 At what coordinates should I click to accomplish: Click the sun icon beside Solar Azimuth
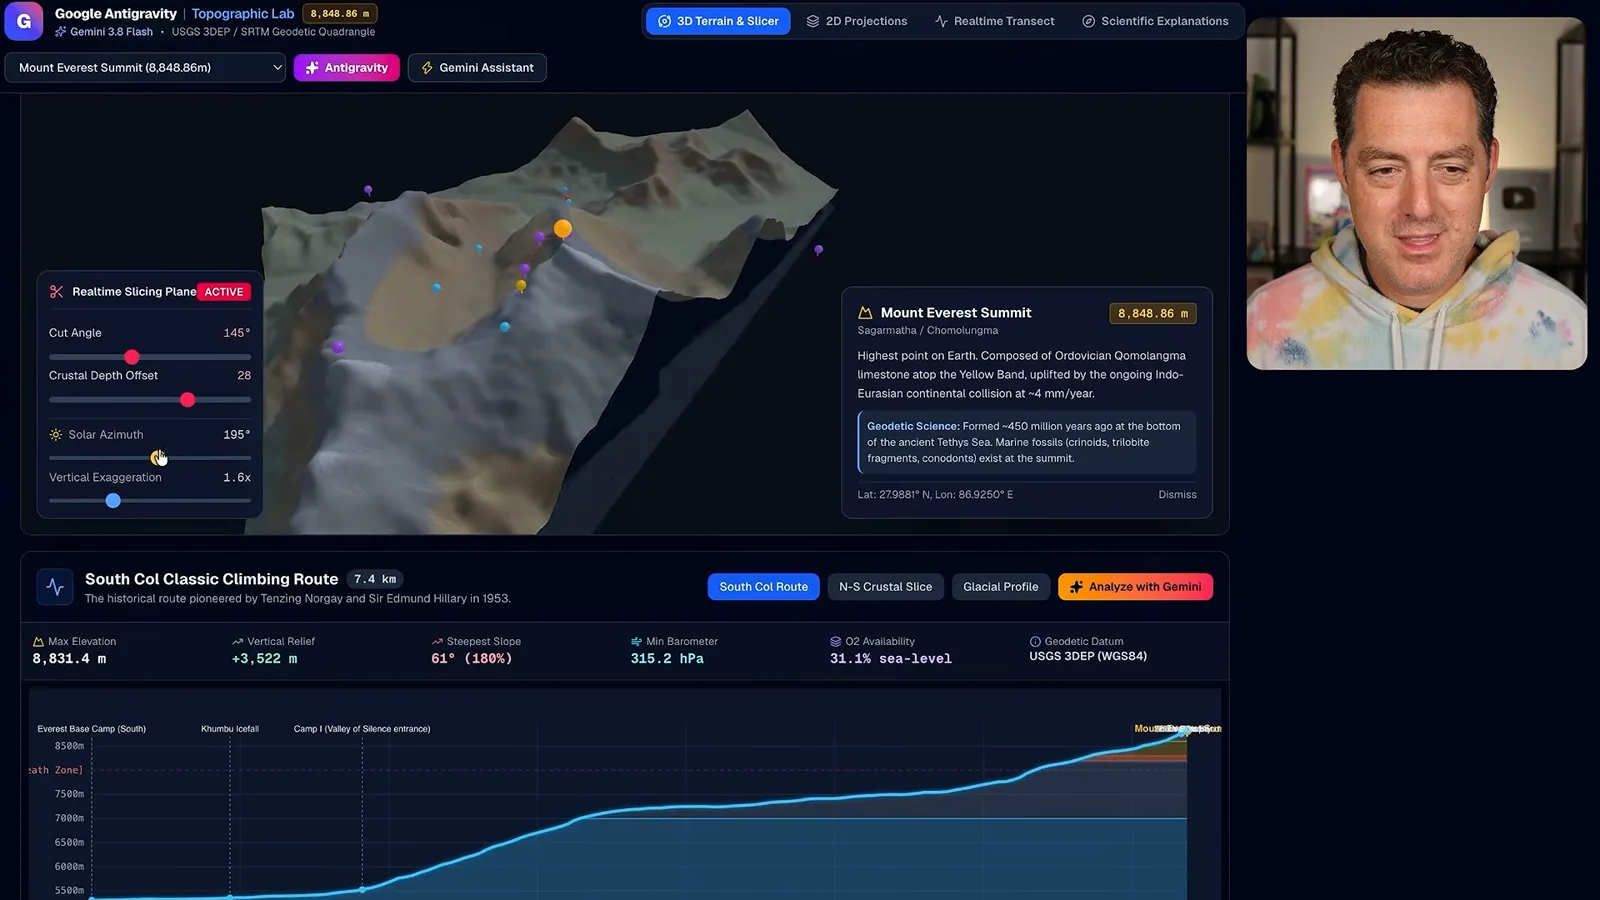56,435
